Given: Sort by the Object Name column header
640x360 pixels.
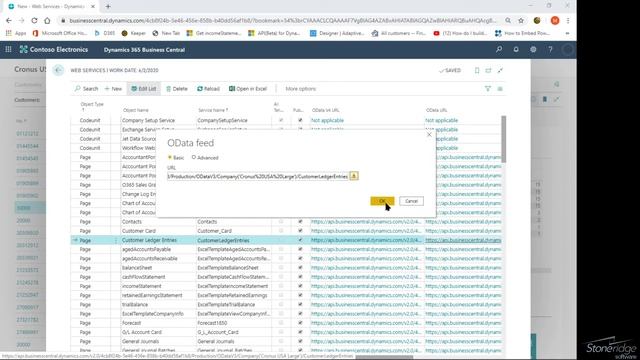Looking at the screenshot, I should (136, 110).
